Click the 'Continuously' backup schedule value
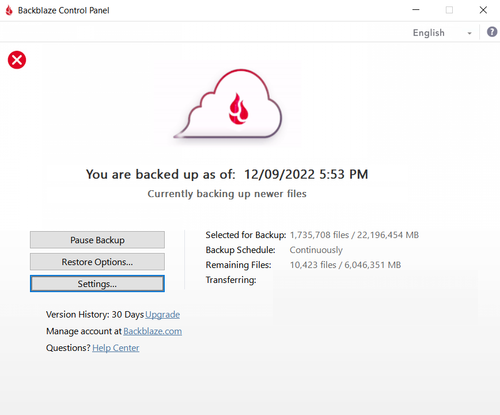Viewport: 500px width, 415px height. coord(316,250)
